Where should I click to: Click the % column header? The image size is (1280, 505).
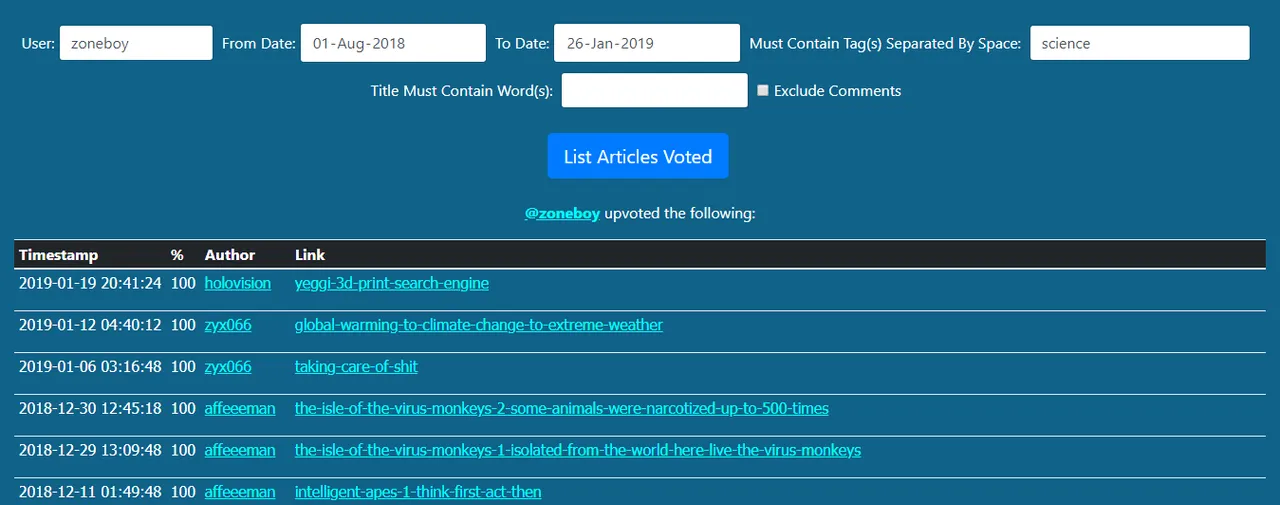[177, 255]
